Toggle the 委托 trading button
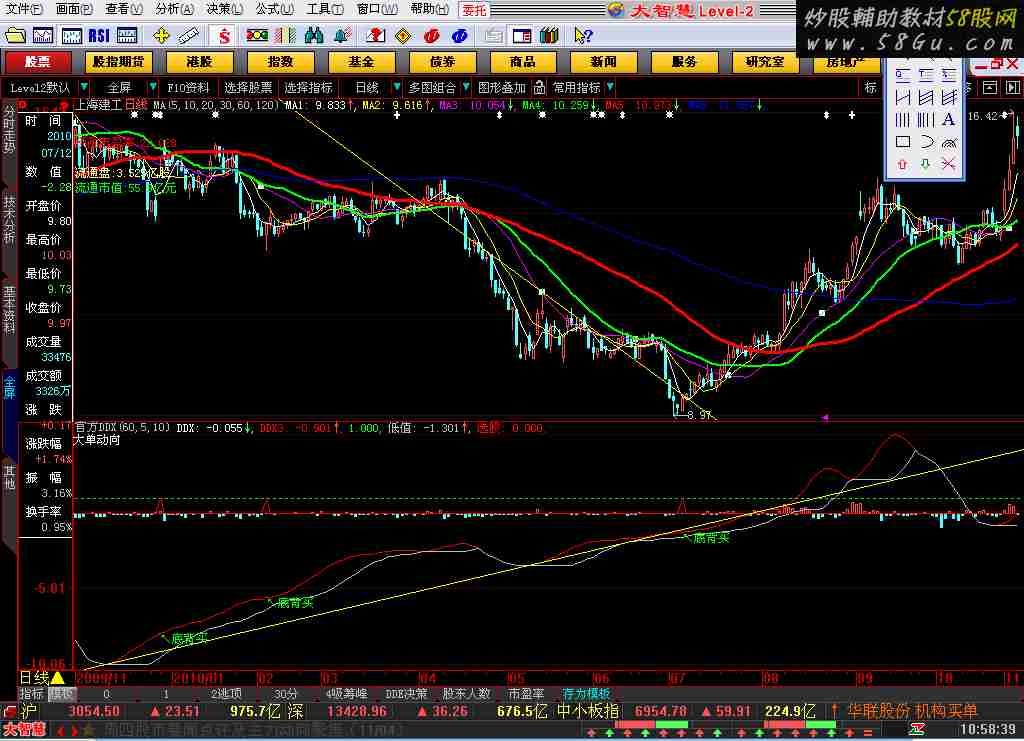 pyautogui.click(x=474, y=10)
